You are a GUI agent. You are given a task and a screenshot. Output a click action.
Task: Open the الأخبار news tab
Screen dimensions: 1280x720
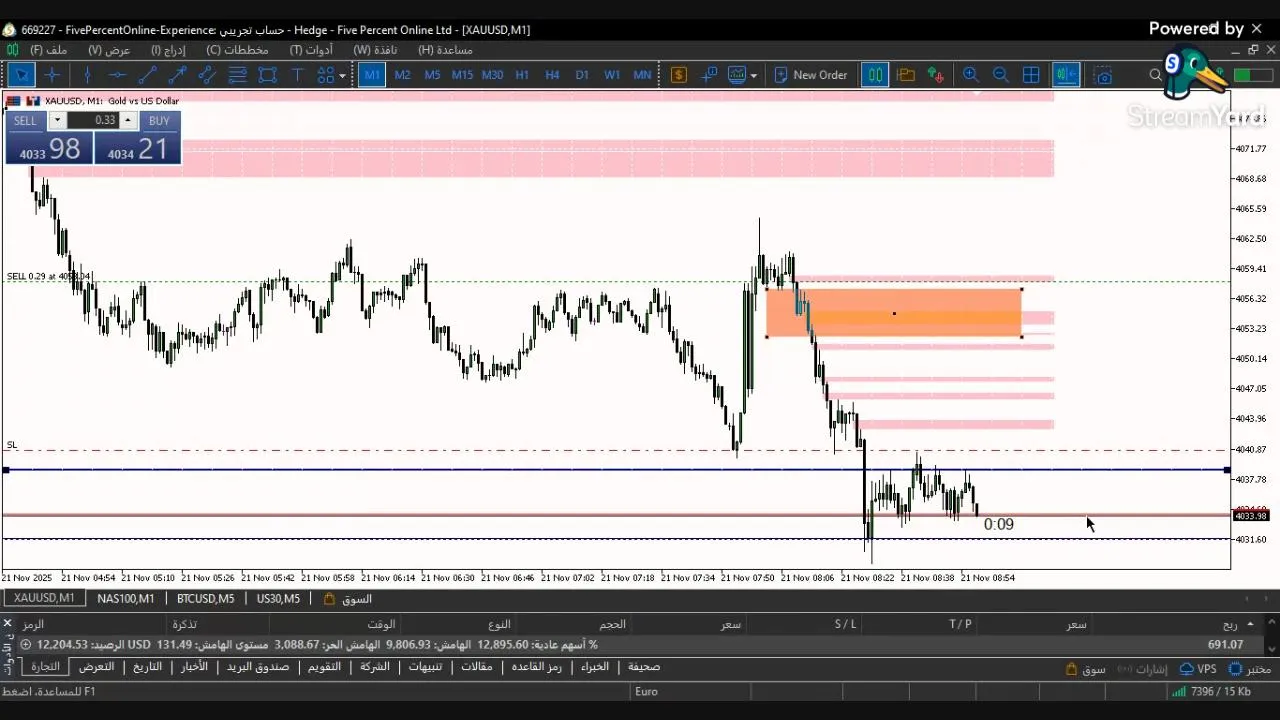coord(194,667)
